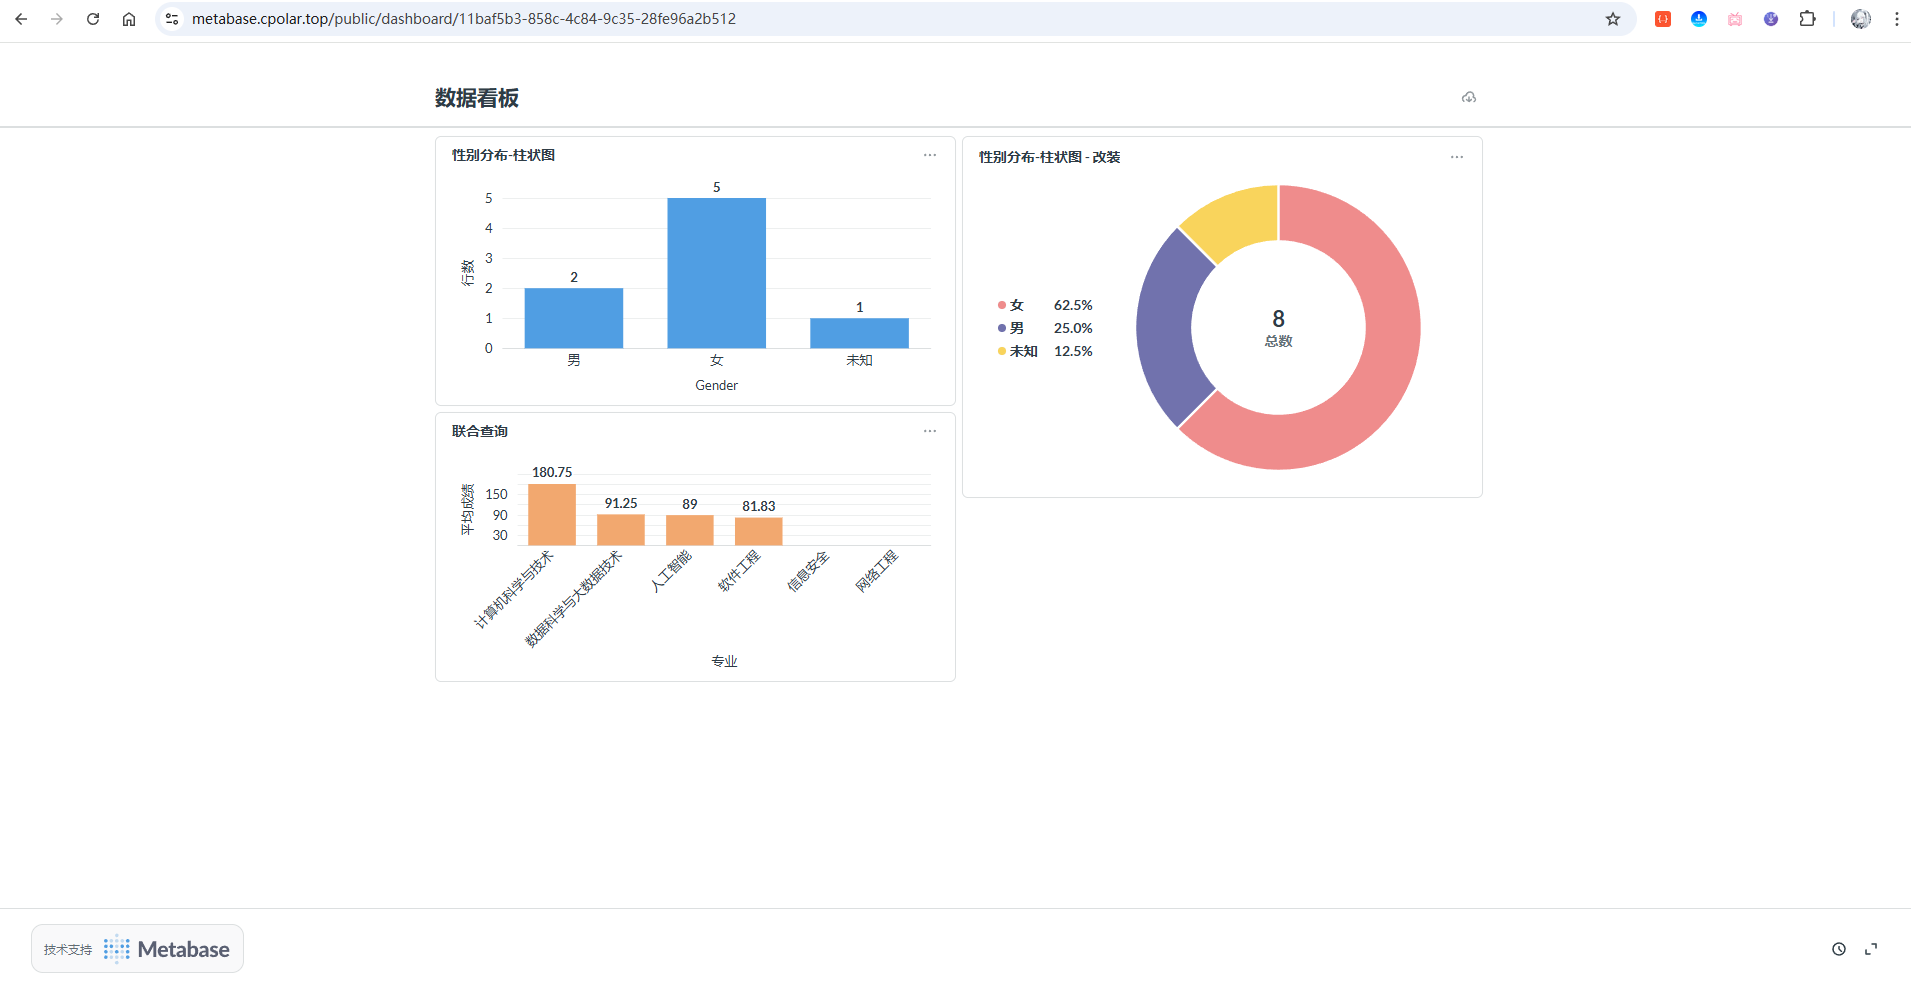Viewport: 1911px width, 988px height.
Task: Go to the browser home page icon
Action: (129, 19)
